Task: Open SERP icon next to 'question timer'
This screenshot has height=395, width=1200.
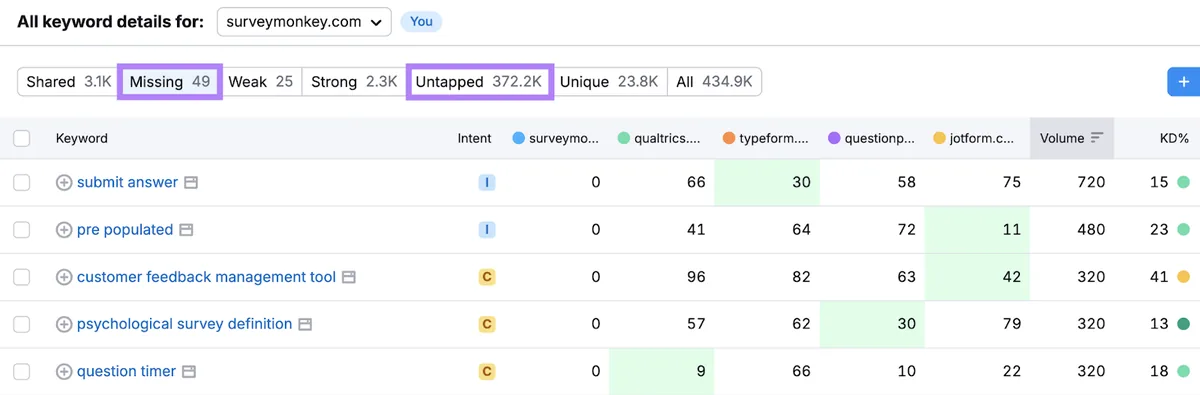Action: point(189,372)
